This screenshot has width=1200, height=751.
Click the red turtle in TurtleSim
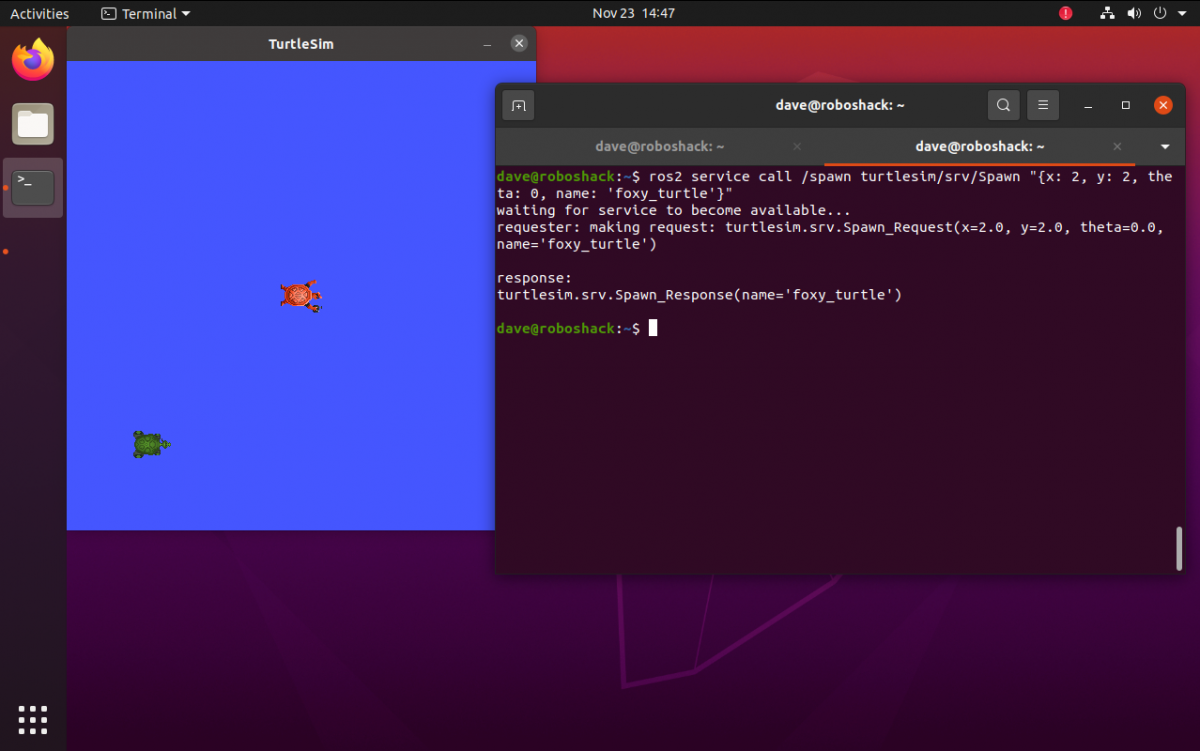click(300, 296)
